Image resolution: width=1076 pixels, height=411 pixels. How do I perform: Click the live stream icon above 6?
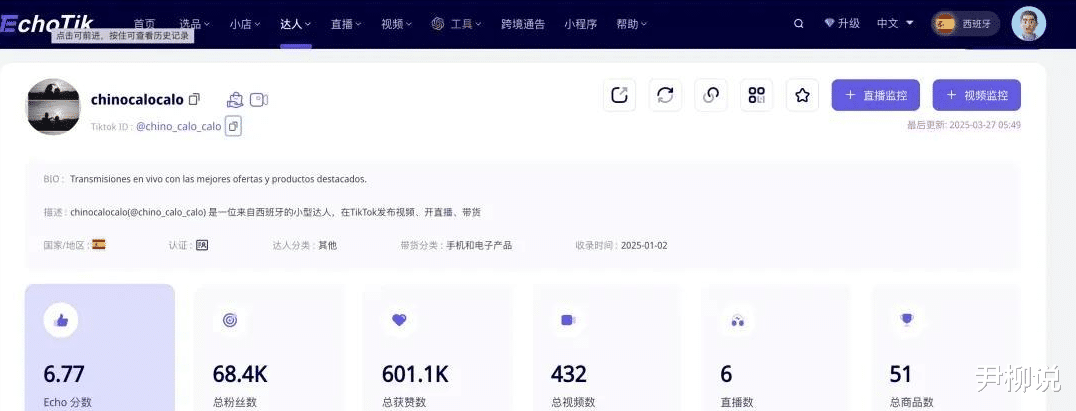point(738,320)
